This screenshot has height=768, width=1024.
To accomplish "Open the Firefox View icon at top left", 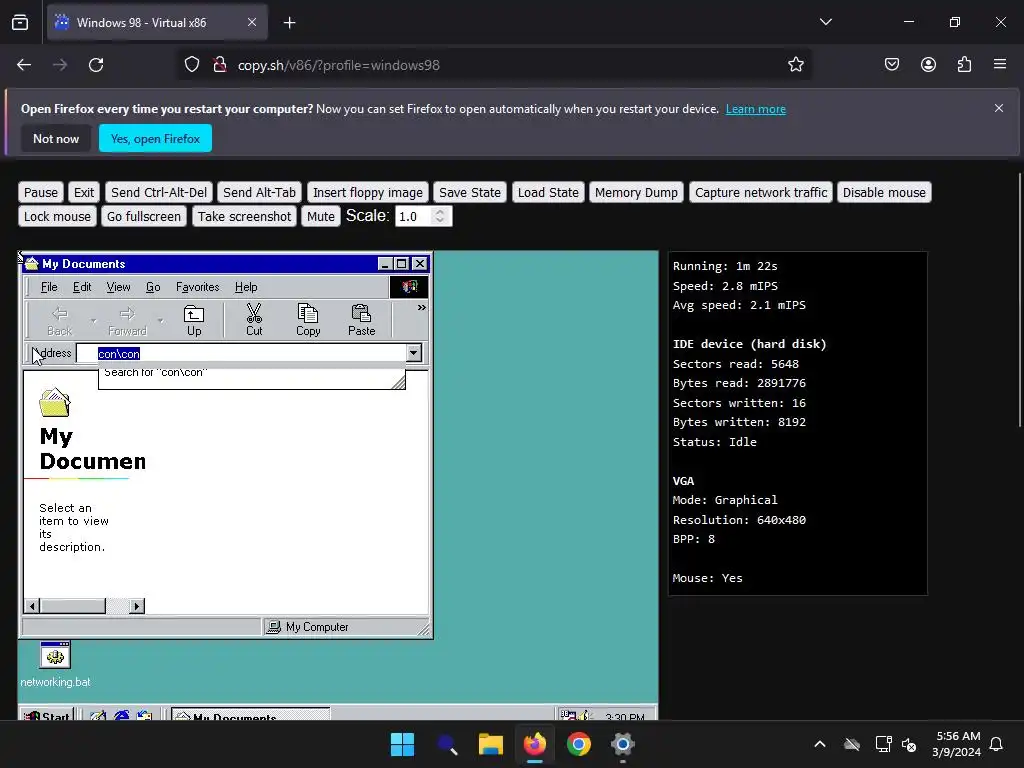I will (x=20, y=23).
